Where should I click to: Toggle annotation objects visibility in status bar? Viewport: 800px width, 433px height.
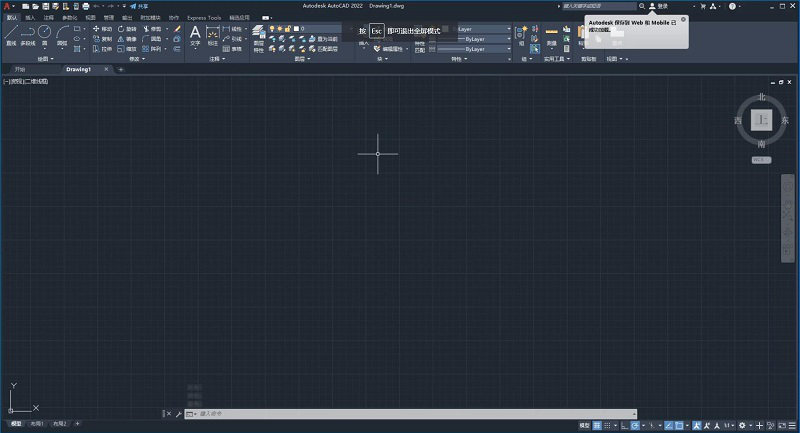pyautogui.click(x=696, y=425)
